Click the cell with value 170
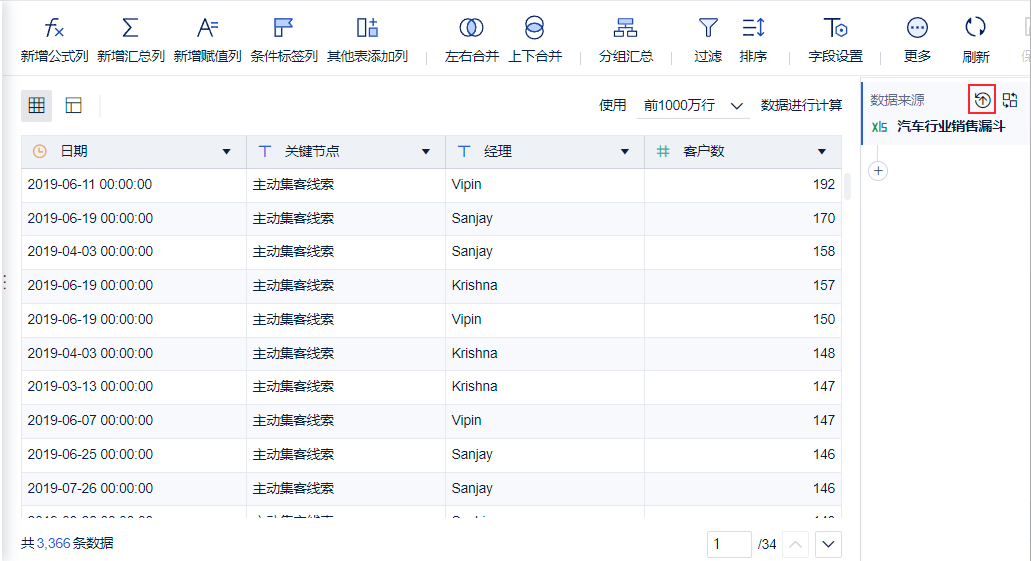 (x=742, y=218)
